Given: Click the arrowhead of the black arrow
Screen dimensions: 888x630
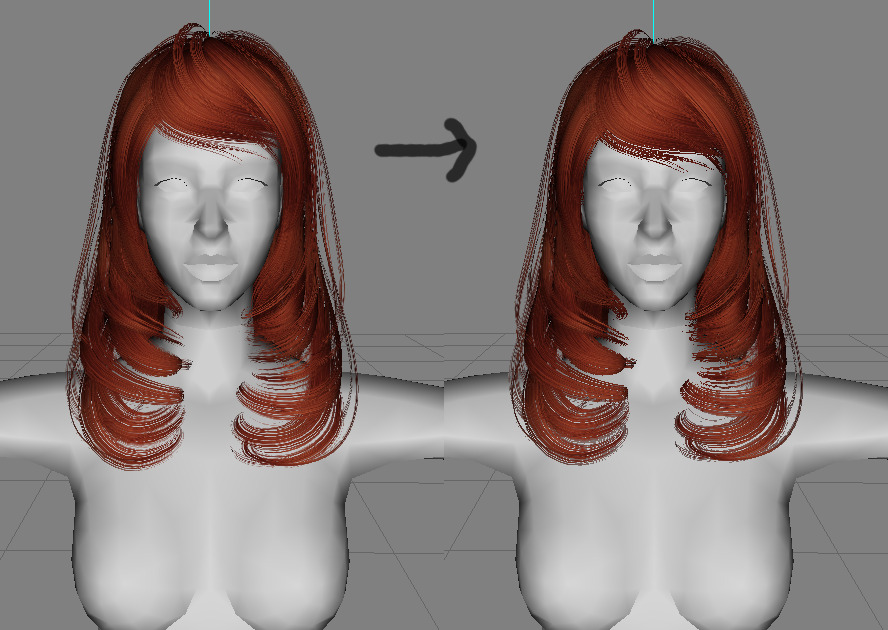Looking at the screenshot, I should click(x=460, y=150).
